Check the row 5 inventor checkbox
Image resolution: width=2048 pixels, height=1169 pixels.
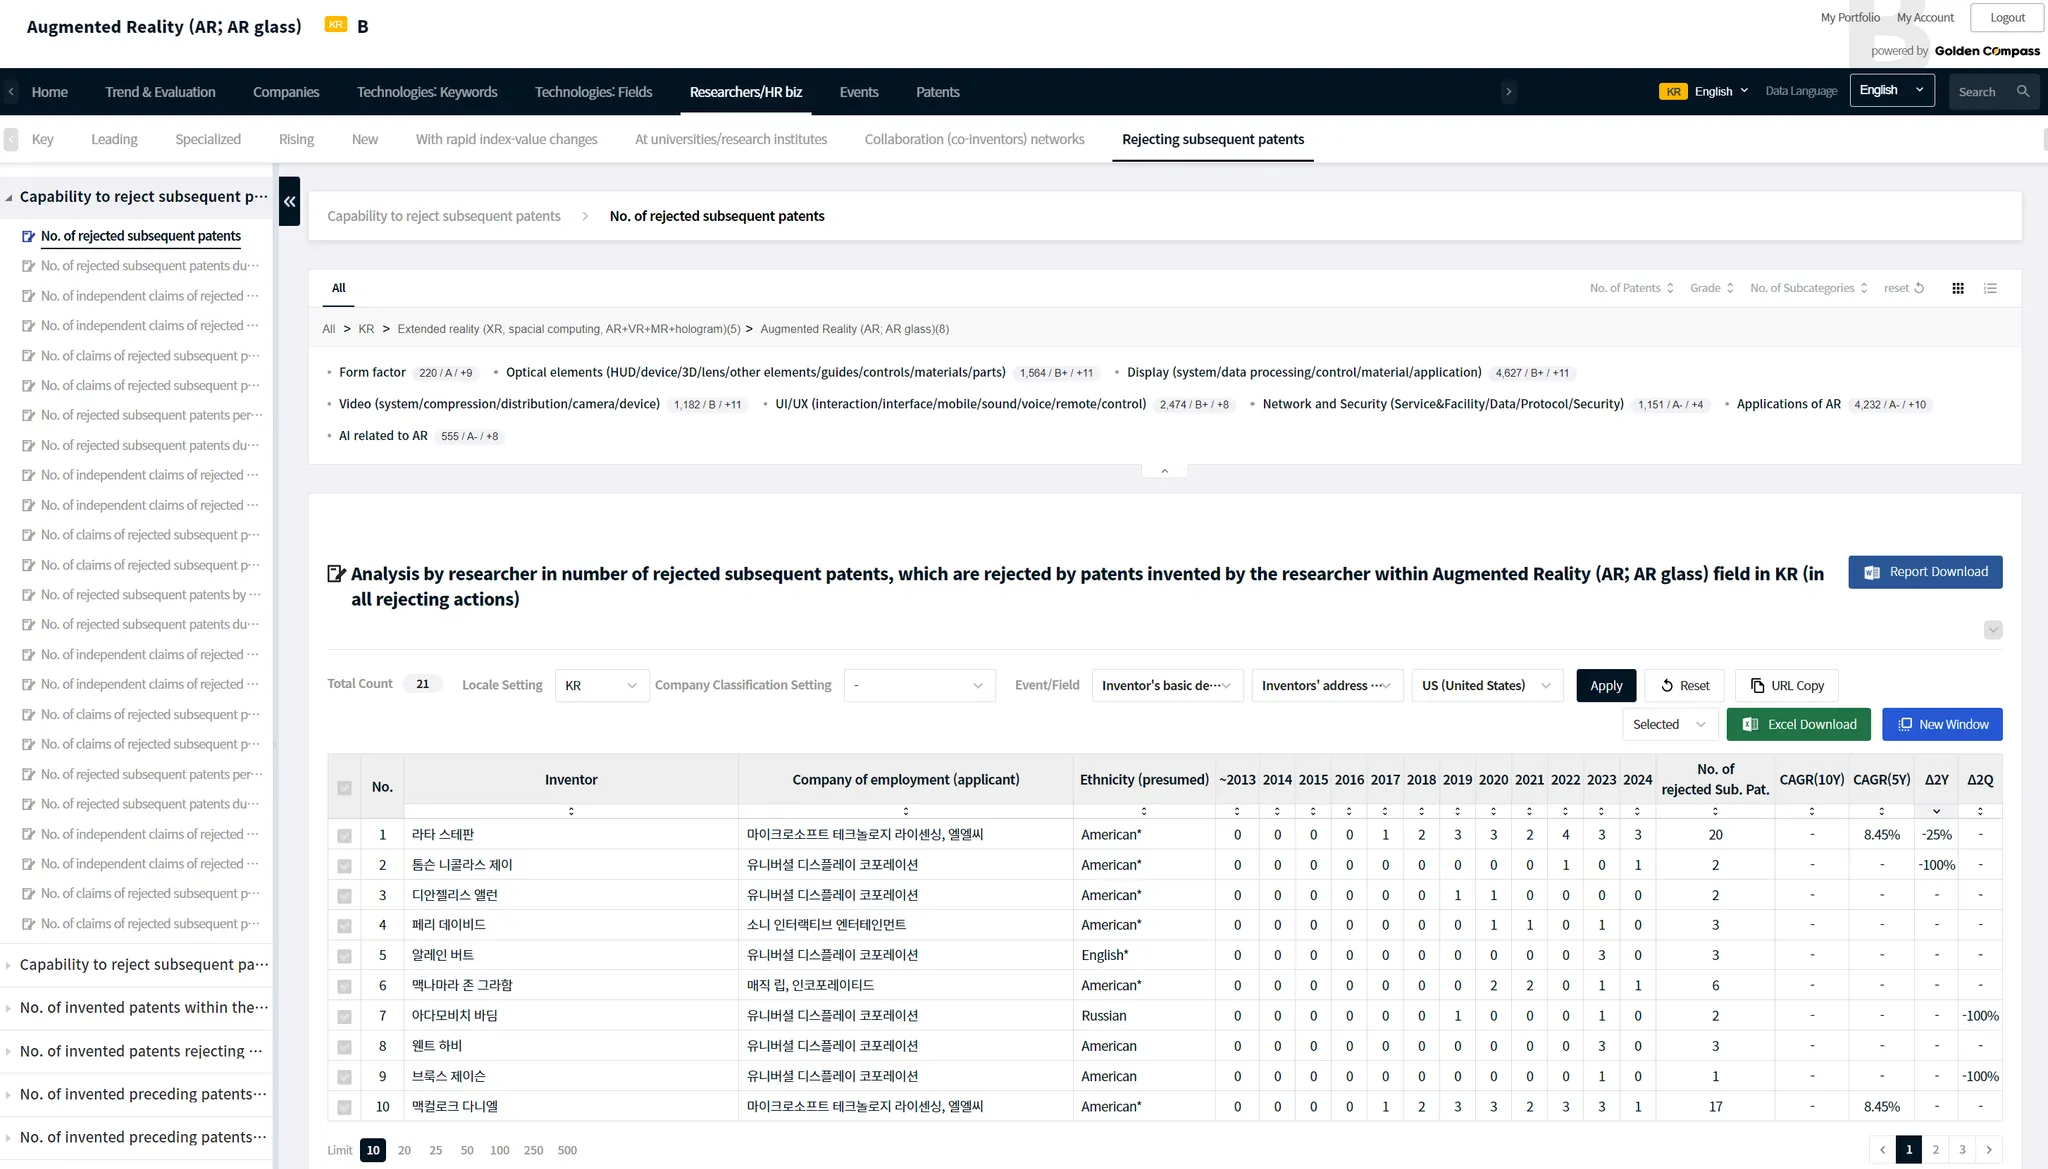point(344,956)
